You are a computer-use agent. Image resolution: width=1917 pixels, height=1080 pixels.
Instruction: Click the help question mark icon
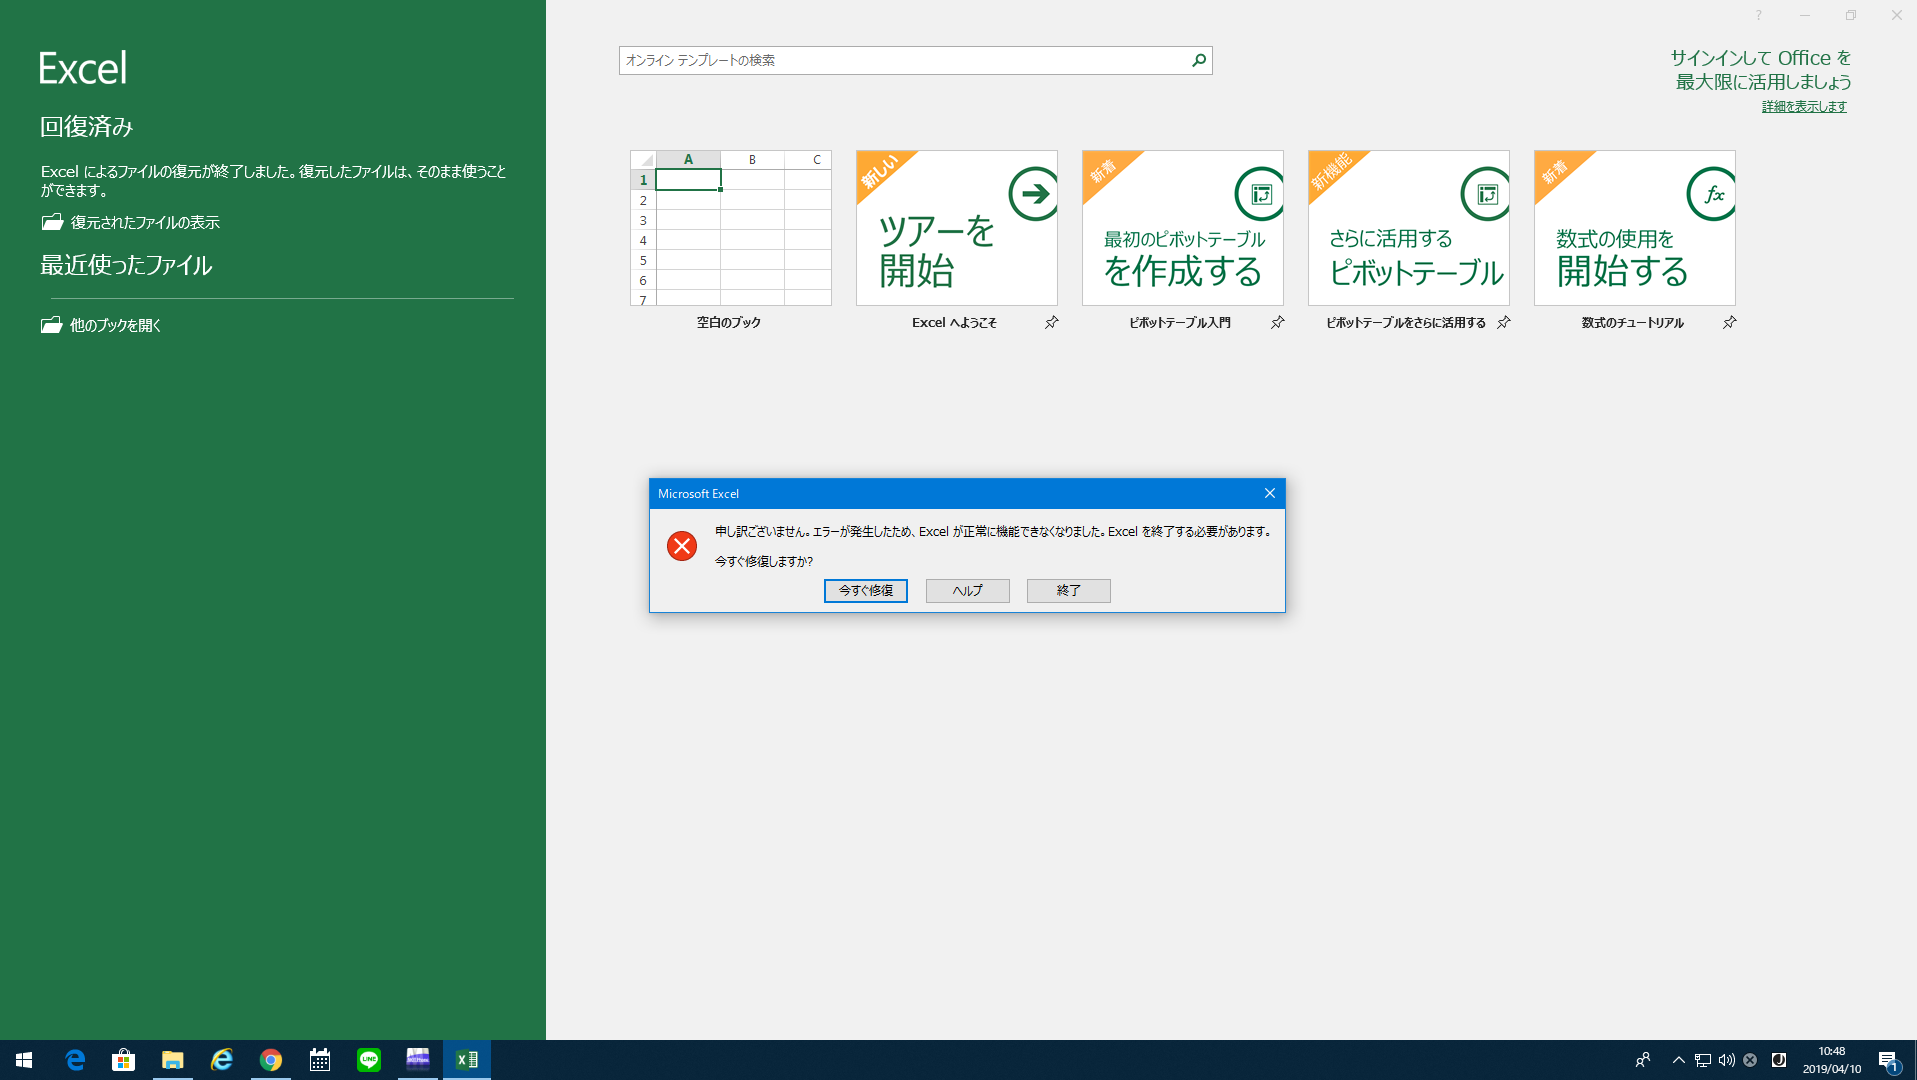[x=1758, y=15]
